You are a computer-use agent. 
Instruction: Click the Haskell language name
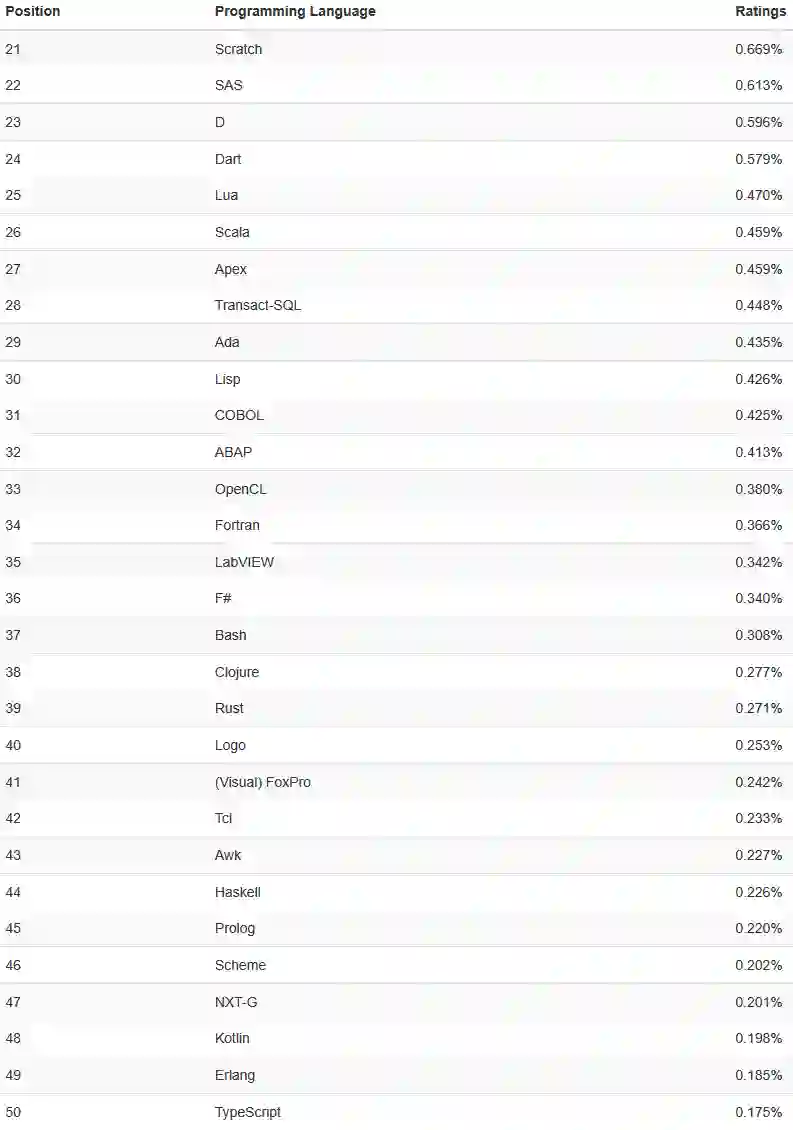[237, 892]
